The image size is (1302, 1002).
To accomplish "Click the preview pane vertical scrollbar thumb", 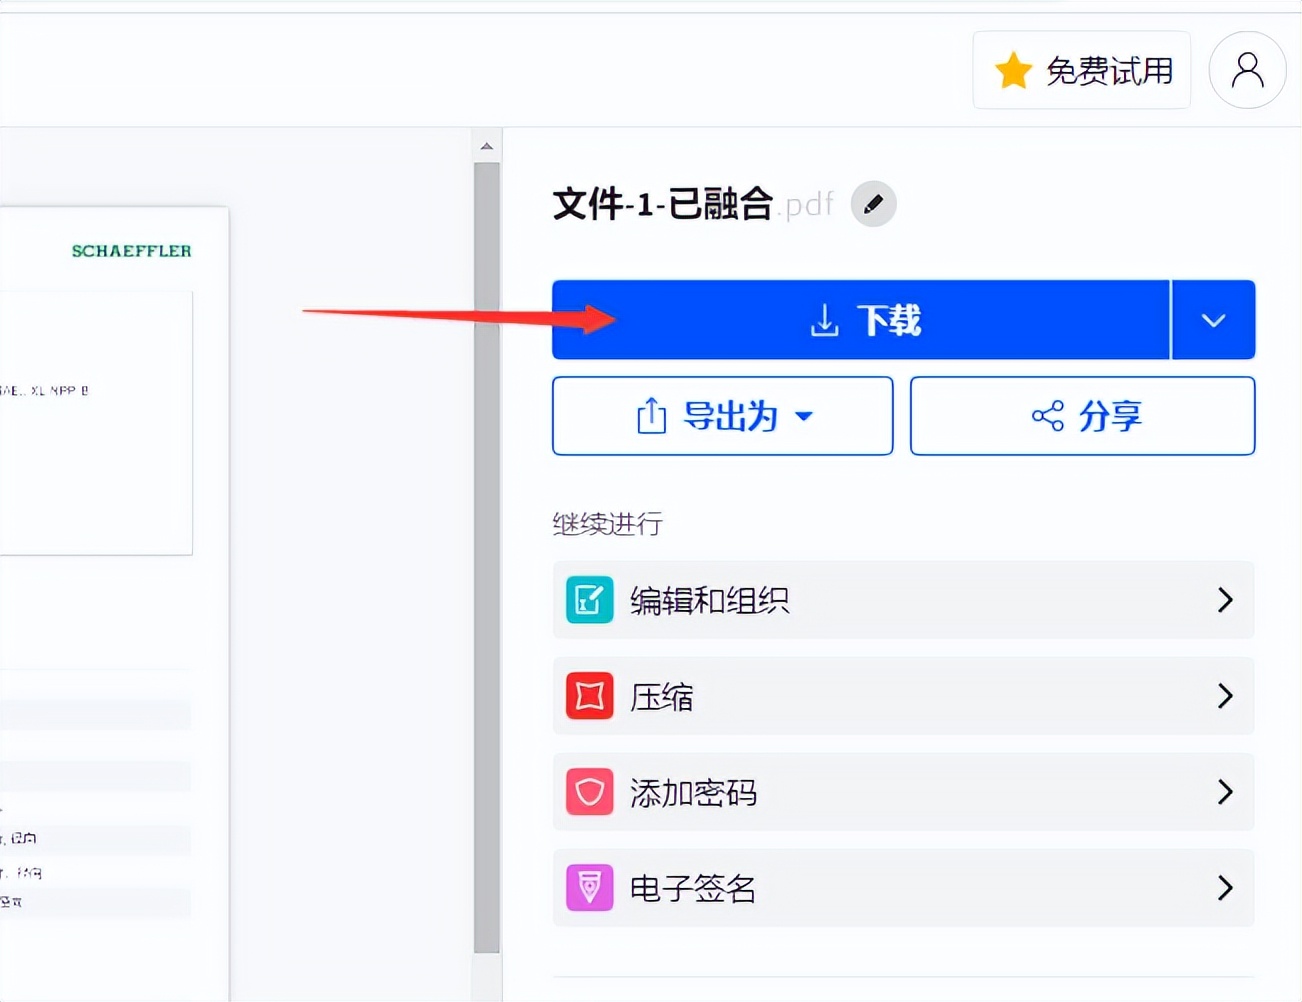I will point(487,558).
